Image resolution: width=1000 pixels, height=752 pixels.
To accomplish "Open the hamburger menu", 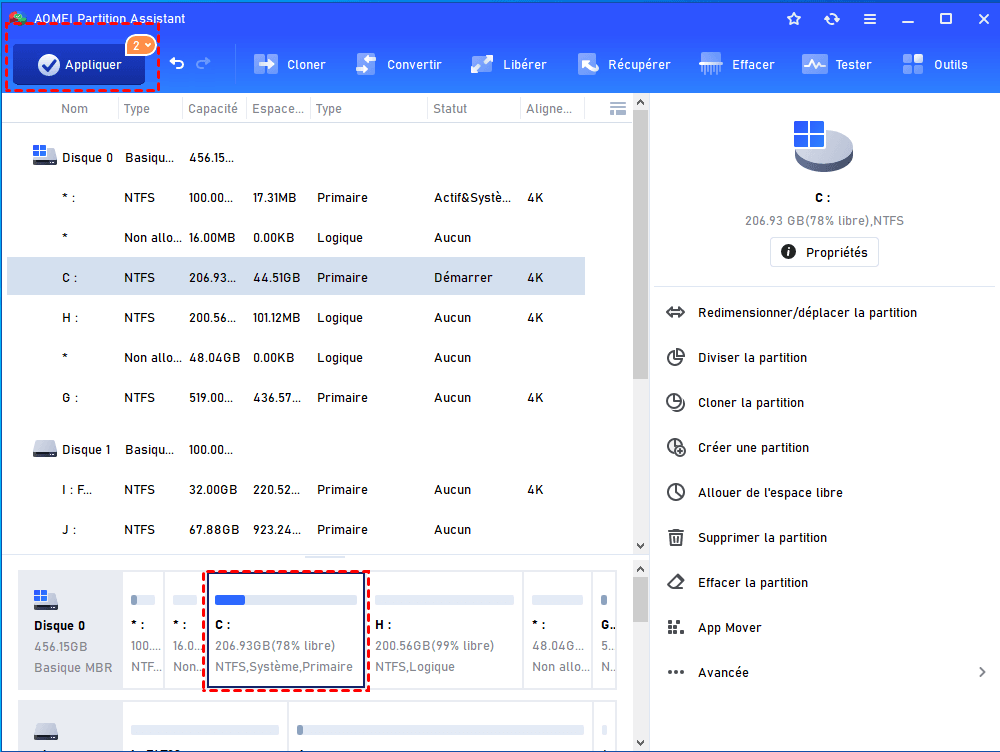I will click(x=870, y=19).
